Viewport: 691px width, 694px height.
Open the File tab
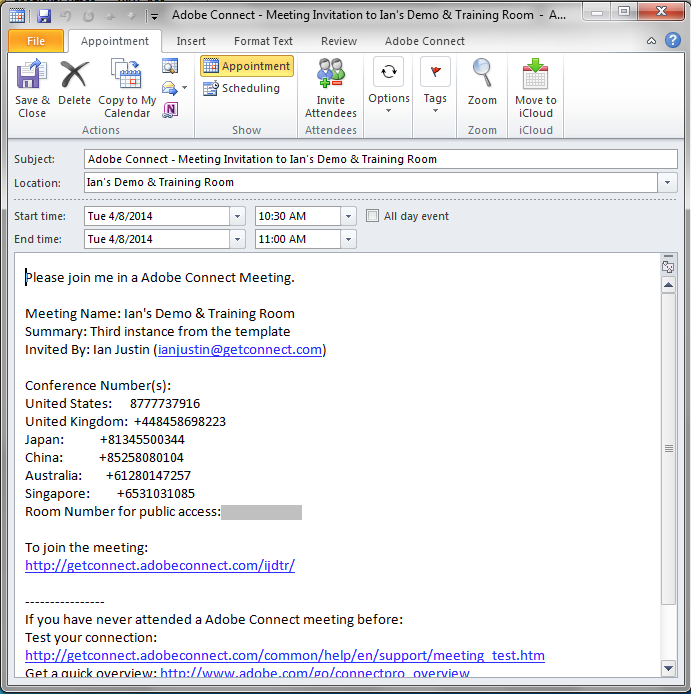tap(36, 41)
